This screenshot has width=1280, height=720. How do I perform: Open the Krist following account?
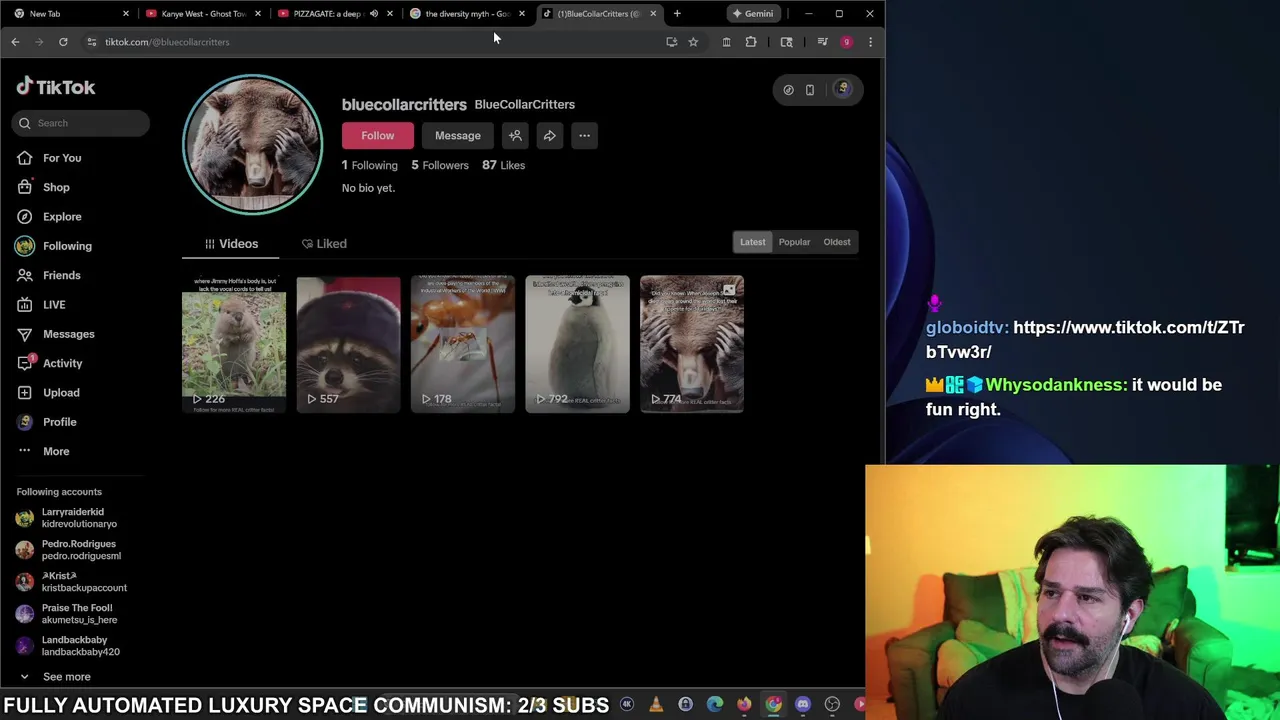coord(70,582)
